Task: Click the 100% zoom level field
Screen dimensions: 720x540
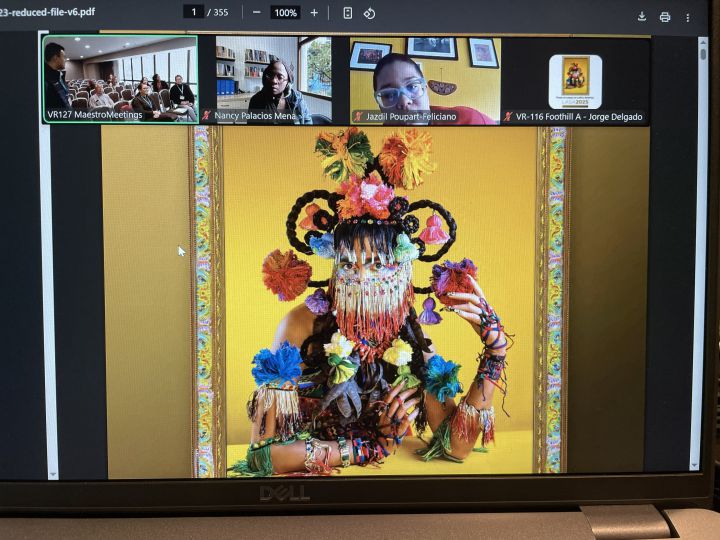Action: [x=285, y=13]
